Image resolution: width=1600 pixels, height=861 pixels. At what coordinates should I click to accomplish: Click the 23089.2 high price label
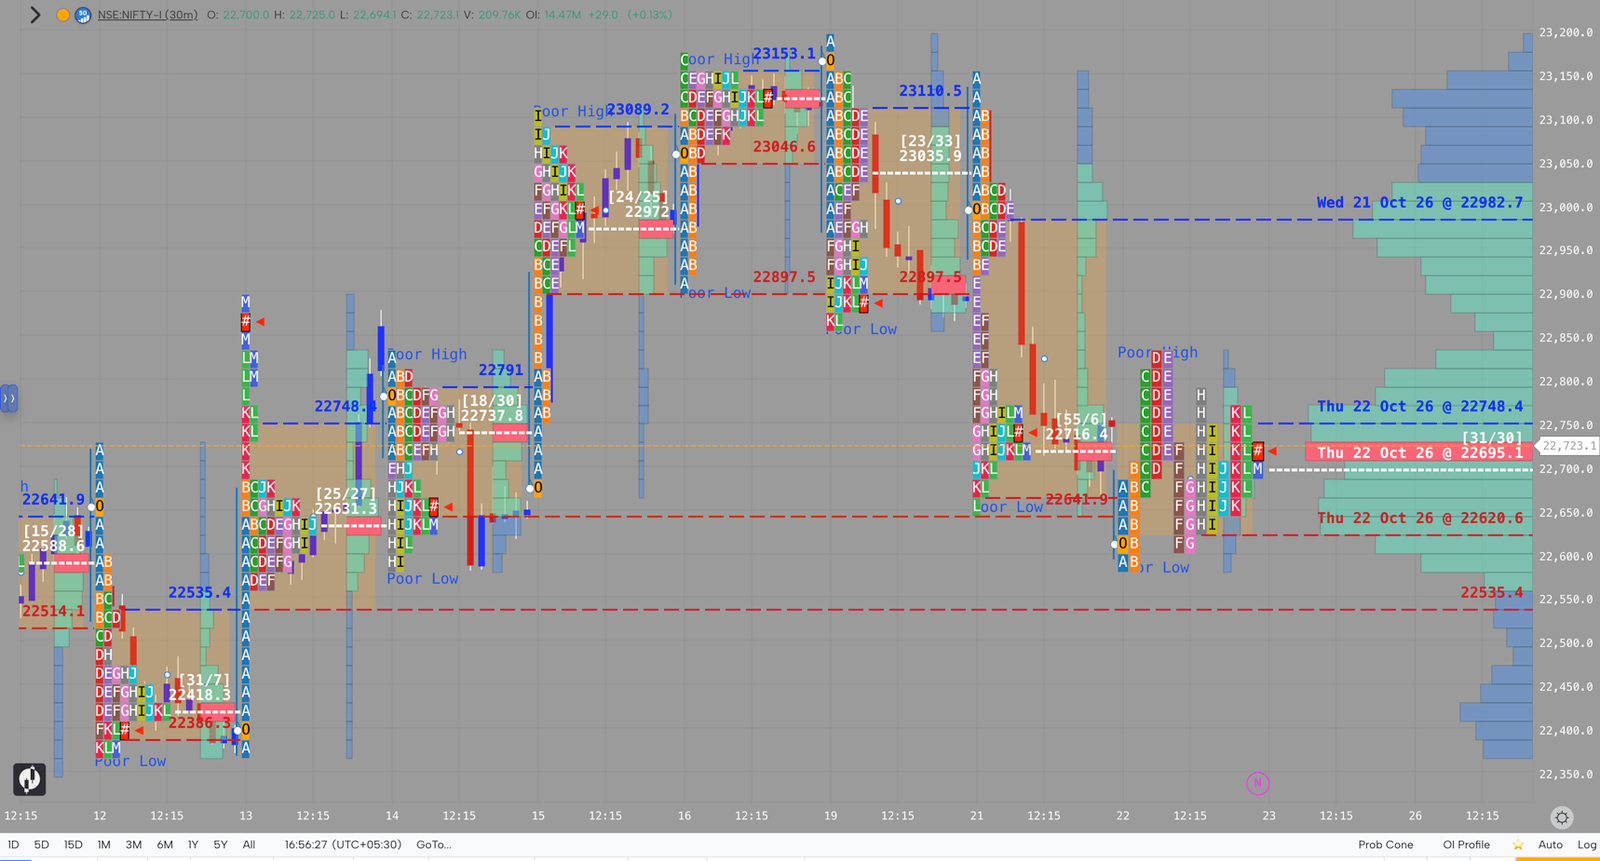pyautogui.click(x=637, y=109)
